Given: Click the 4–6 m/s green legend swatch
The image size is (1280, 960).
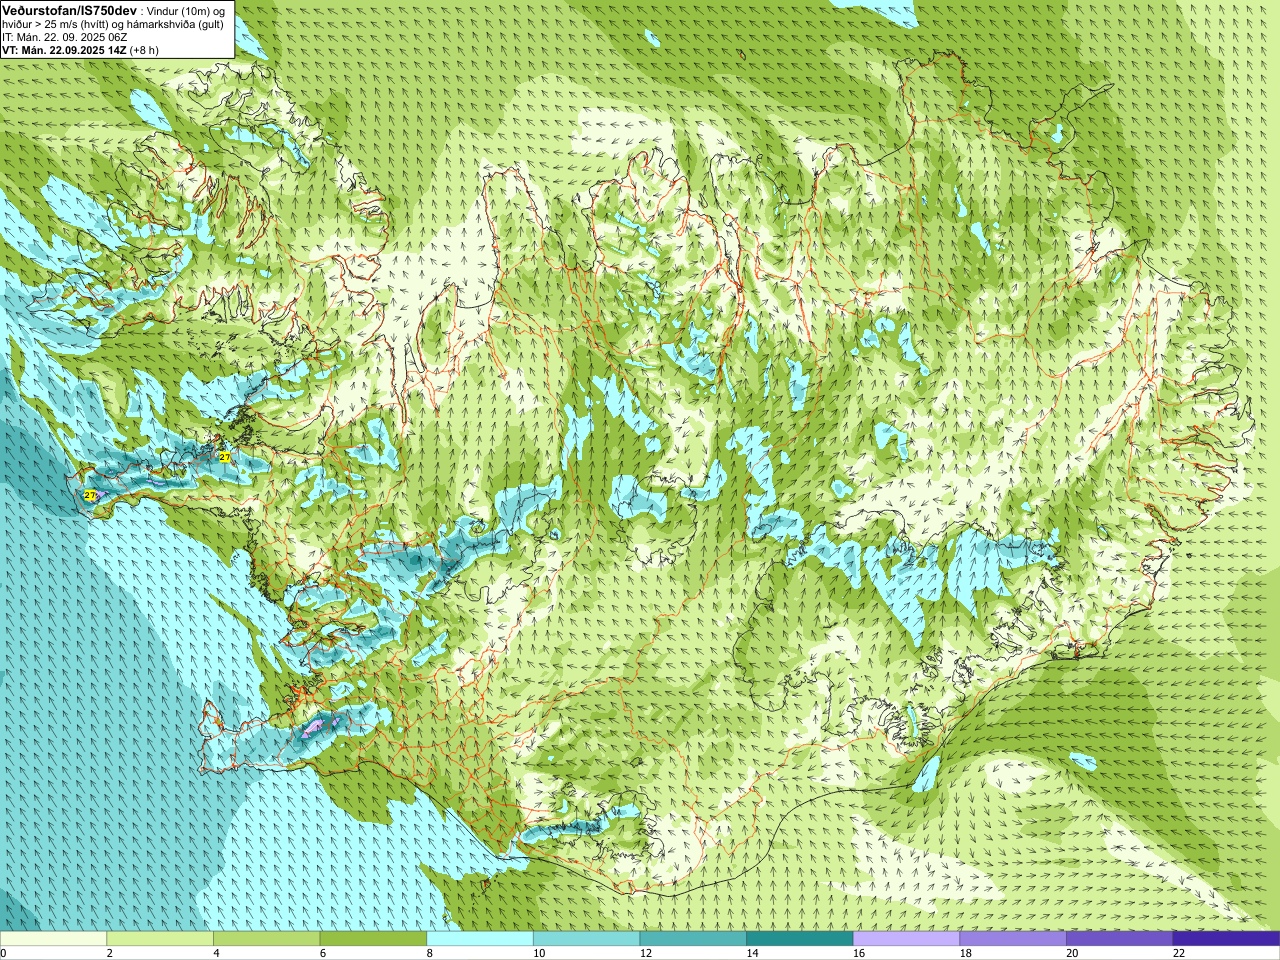Looking at the screenshot, I should tap(266, 939).
